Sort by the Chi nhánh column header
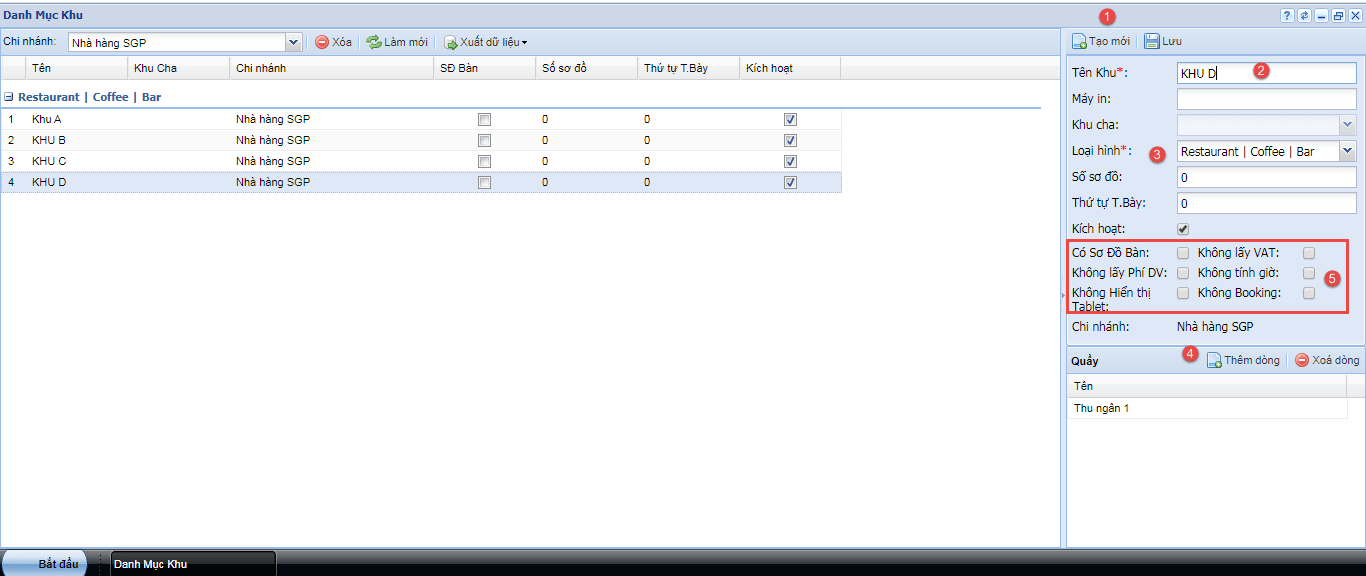 (x=332, y=68)
